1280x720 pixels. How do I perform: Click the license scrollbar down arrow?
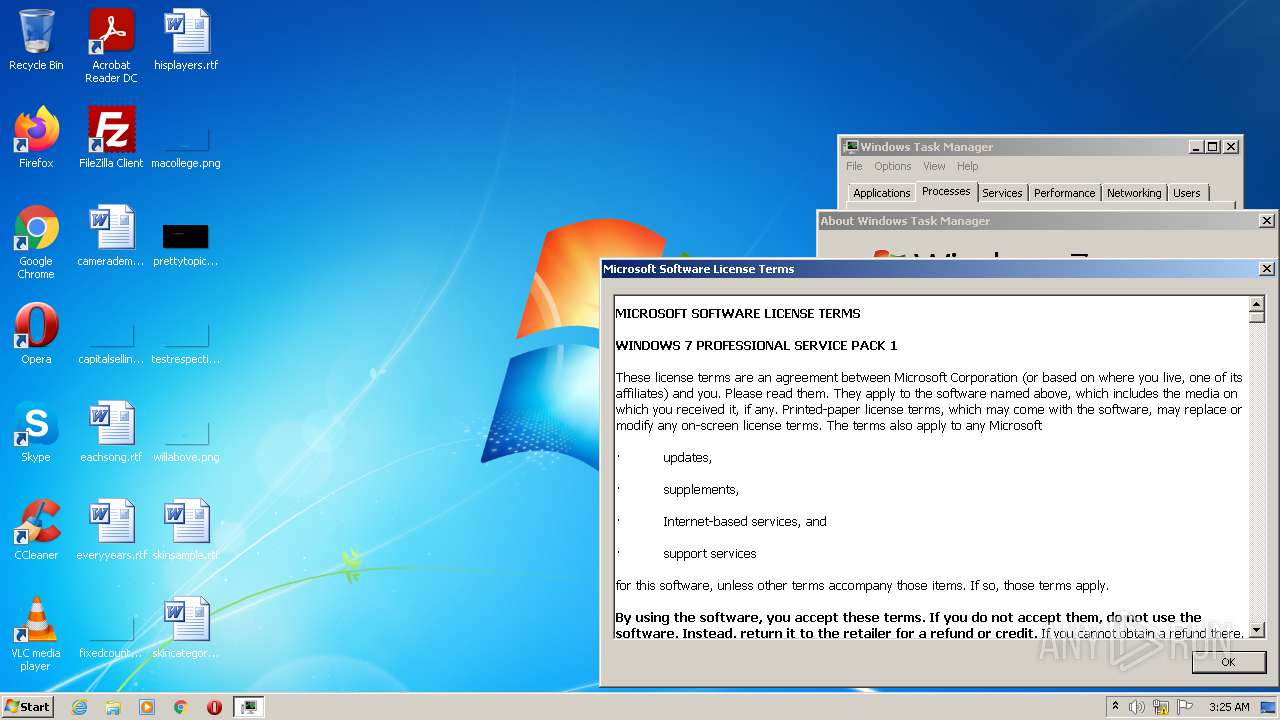pos(1257,630)
